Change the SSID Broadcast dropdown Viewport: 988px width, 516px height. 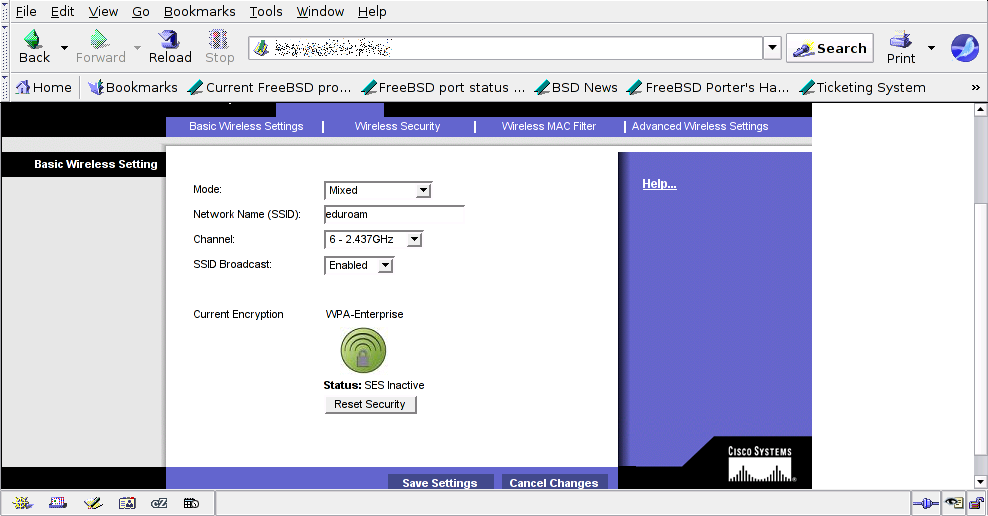[x=359, y=266]
